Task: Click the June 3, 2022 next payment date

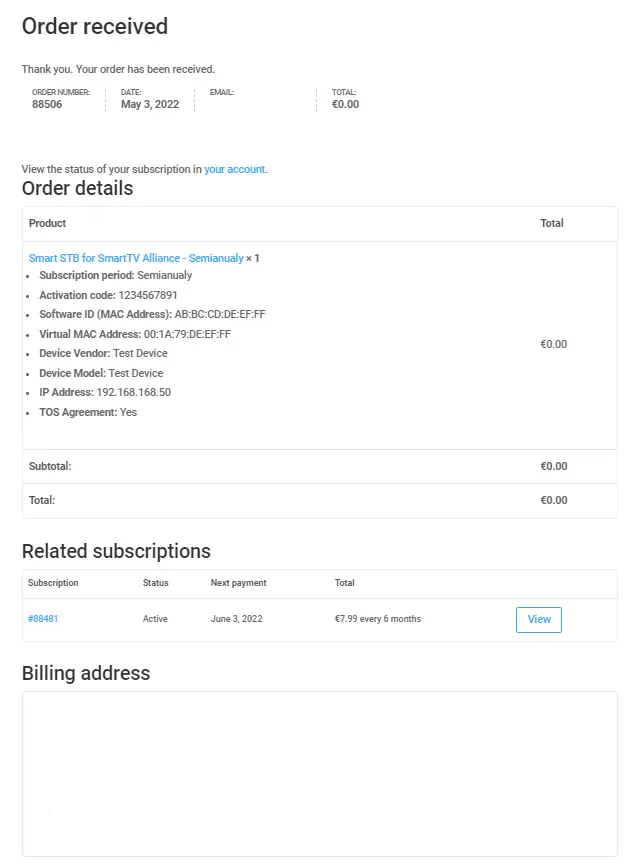Action: [x=237, y=619]
